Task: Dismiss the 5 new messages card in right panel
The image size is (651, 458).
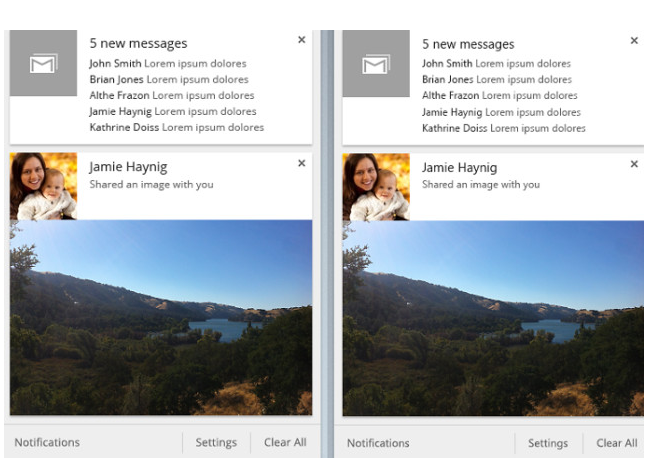Action: [x=634, y=41]
